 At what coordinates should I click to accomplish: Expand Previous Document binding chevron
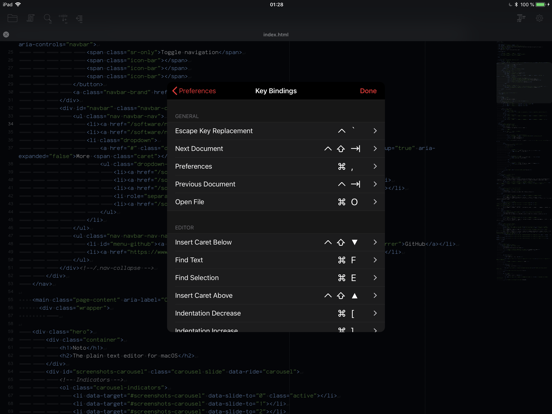(375, 184)
